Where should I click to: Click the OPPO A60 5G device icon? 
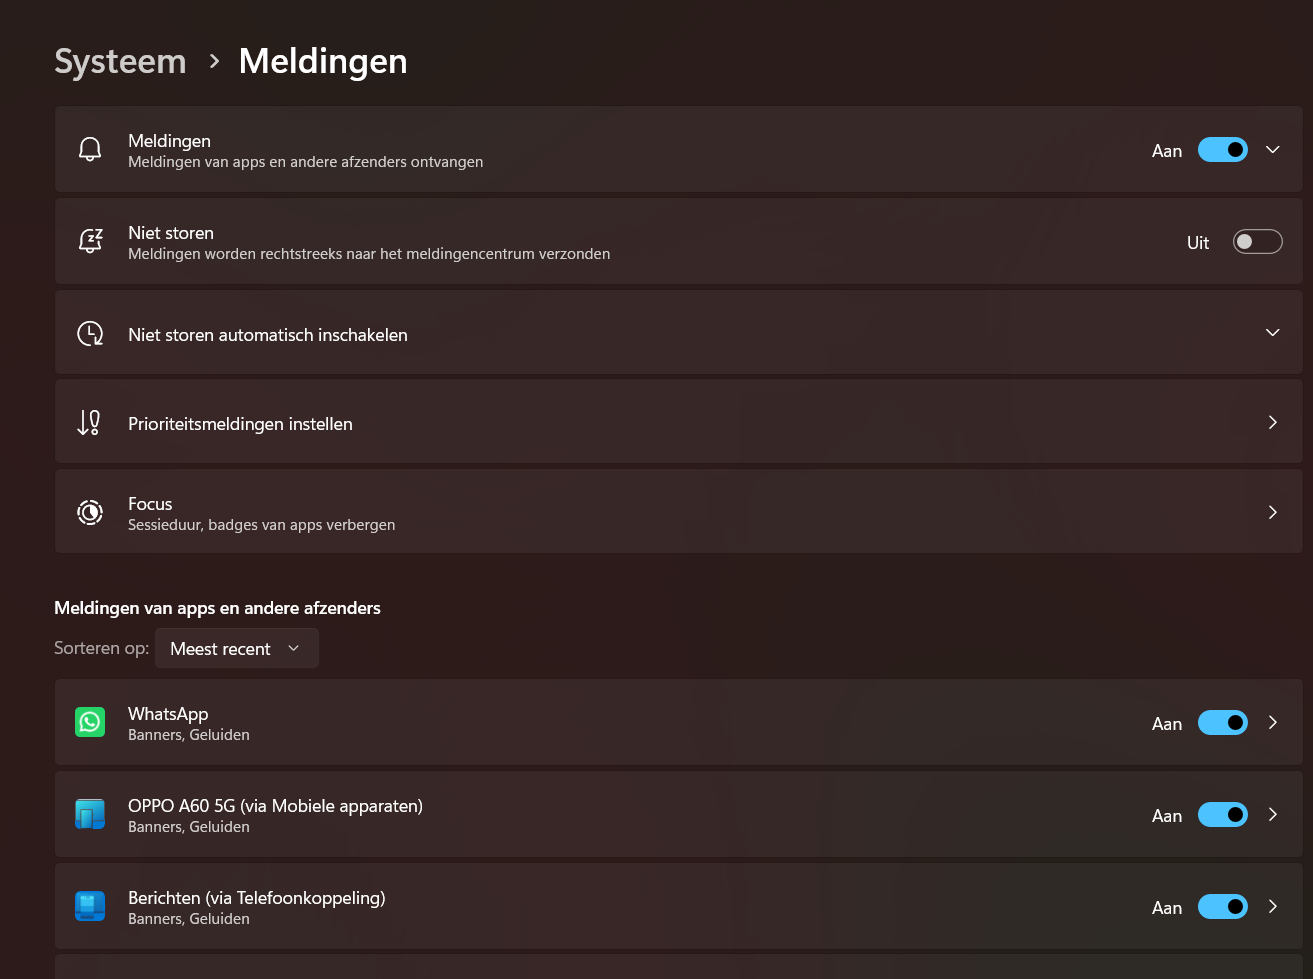tap(90, 814)
